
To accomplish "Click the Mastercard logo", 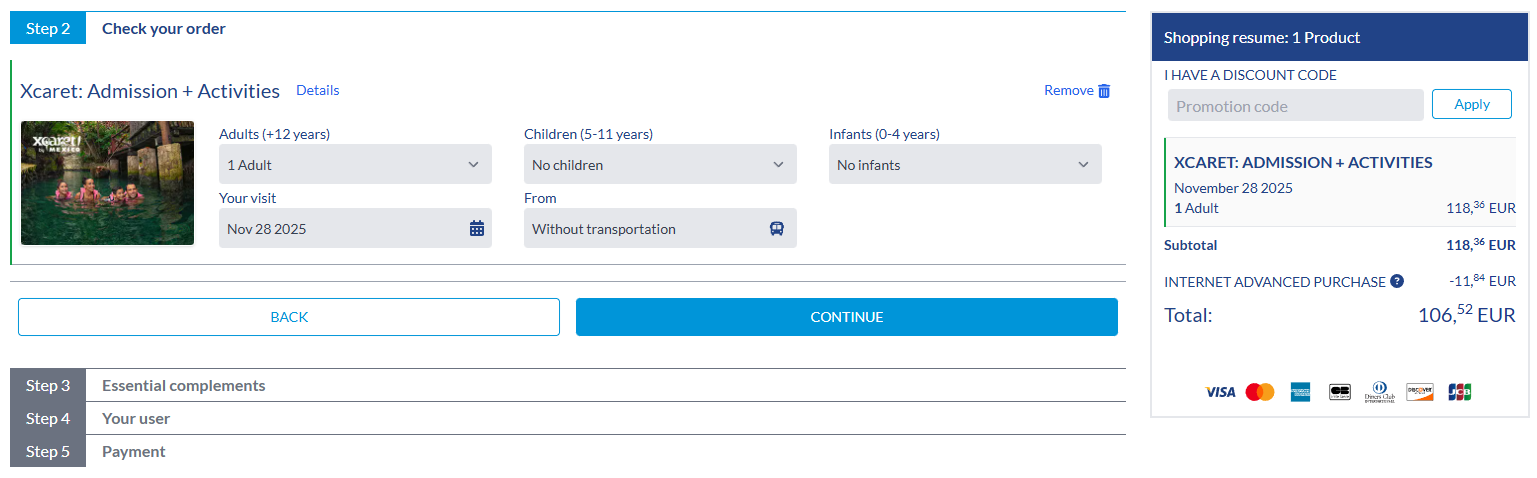I will point(1260,392).
